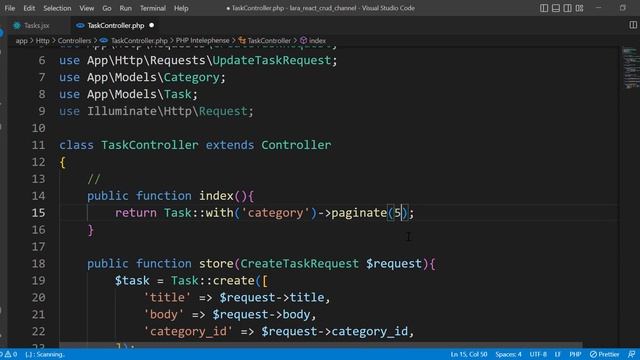The width and height of the screenshot is (640, 360).
Task: Click the class symbol icon in breadcrumbs
Action: tap(242, 40)
